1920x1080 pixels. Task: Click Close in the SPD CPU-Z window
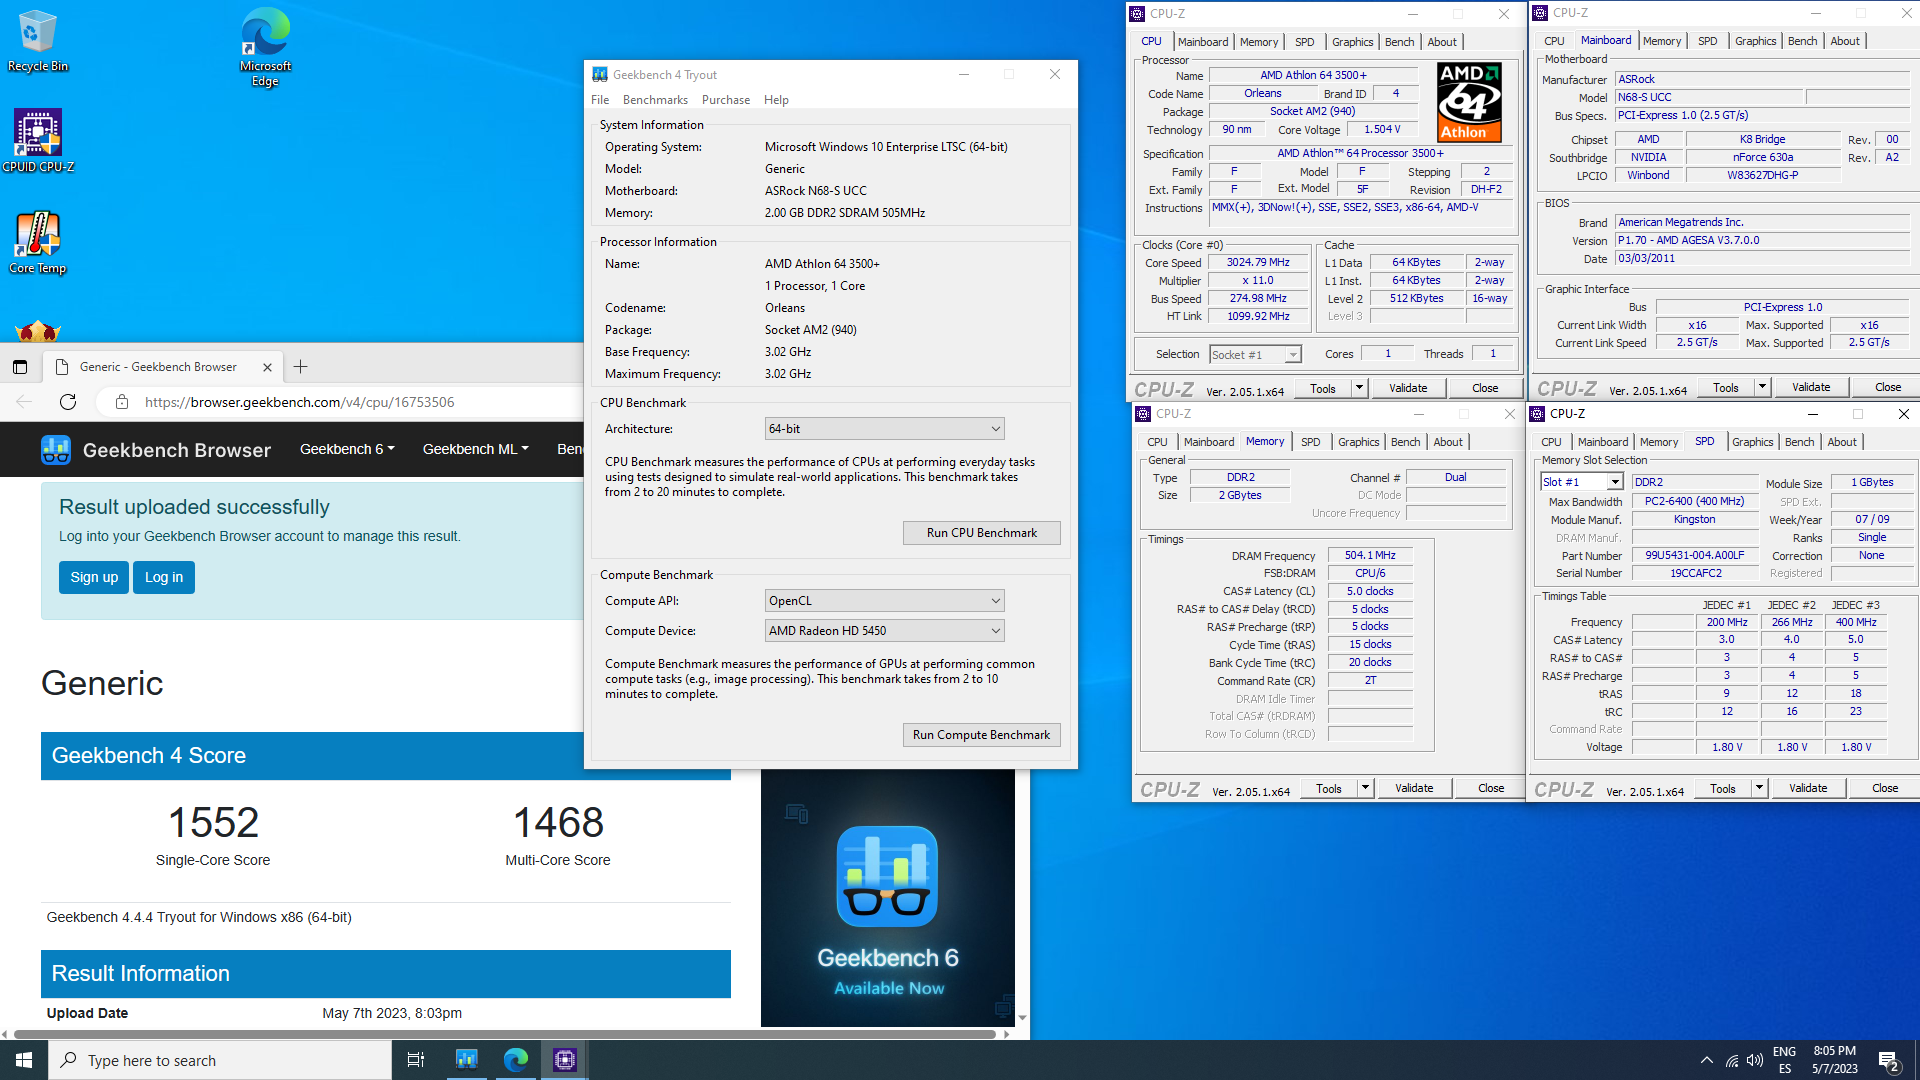point(1885,788)
